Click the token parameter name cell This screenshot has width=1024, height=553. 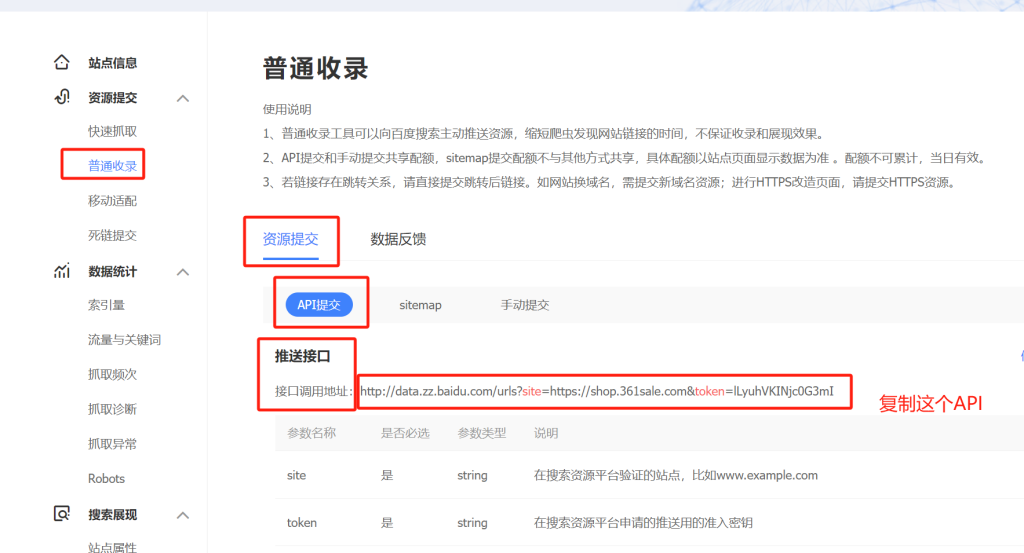[302, 522]
